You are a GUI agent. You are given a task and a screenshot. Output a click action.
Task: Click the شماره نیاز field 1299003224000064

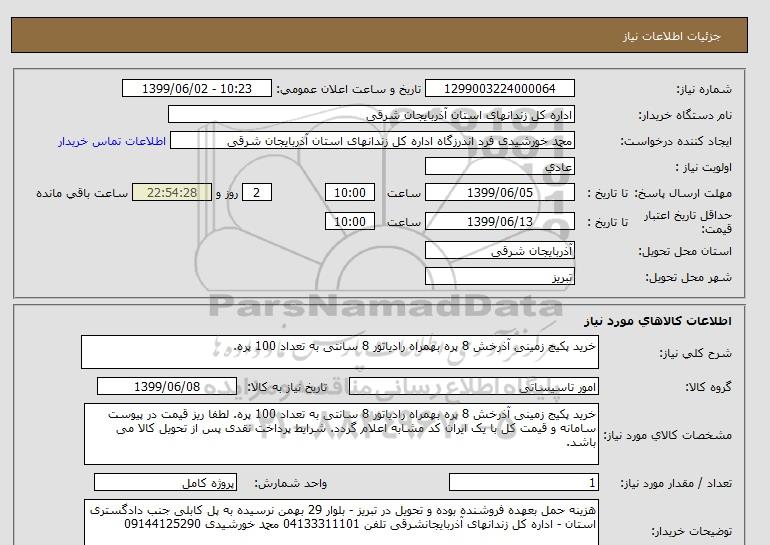point(499,89)
